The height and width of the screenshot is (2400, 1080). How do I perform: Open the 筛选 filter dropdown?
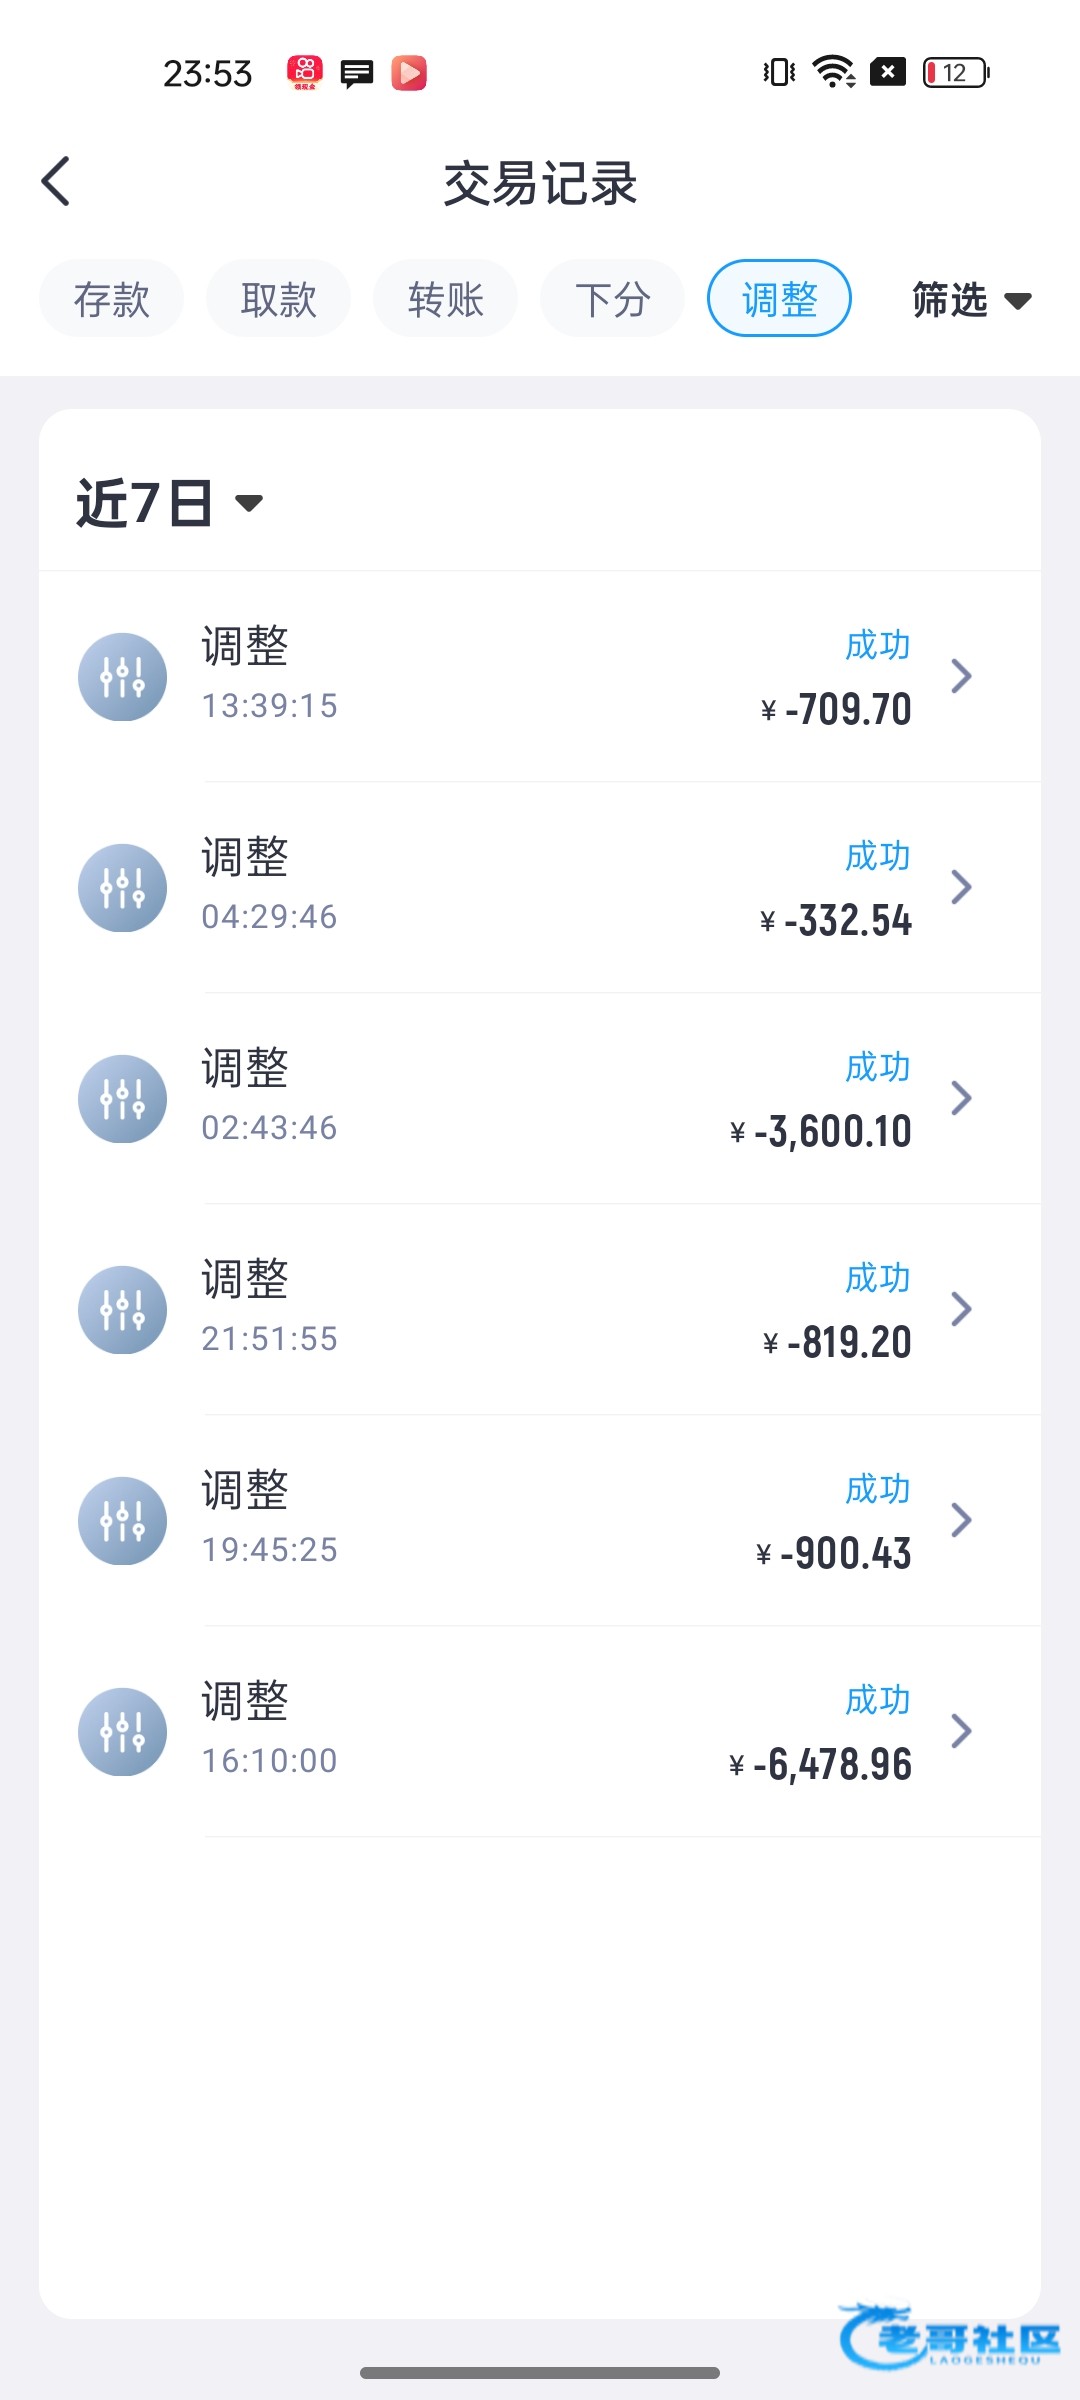pos(970,300)
